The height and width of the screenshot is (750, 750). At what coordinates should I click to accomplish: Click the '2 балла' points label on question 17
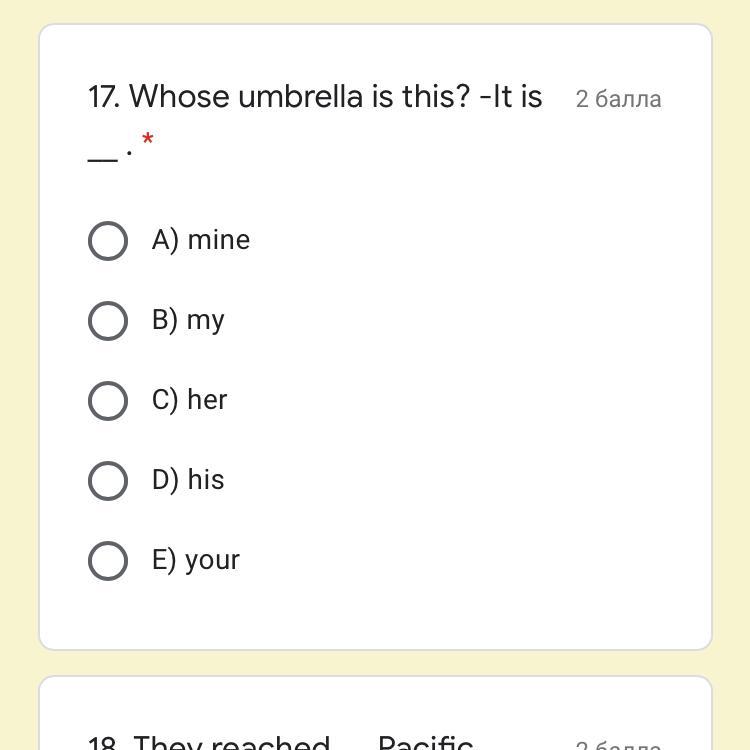click(618, 99)
